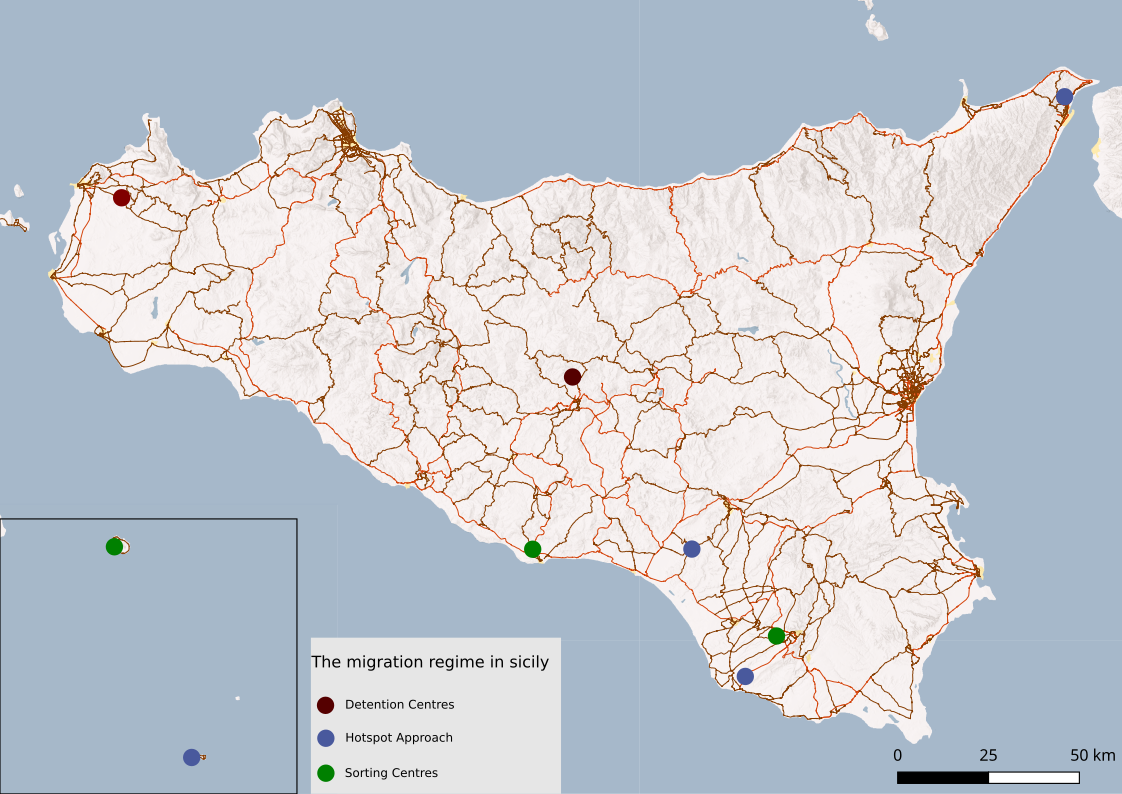Click the green Sorting Centre dot on Linosa island
This screenshot has height=794, width=1122.
tap(113, 545)
